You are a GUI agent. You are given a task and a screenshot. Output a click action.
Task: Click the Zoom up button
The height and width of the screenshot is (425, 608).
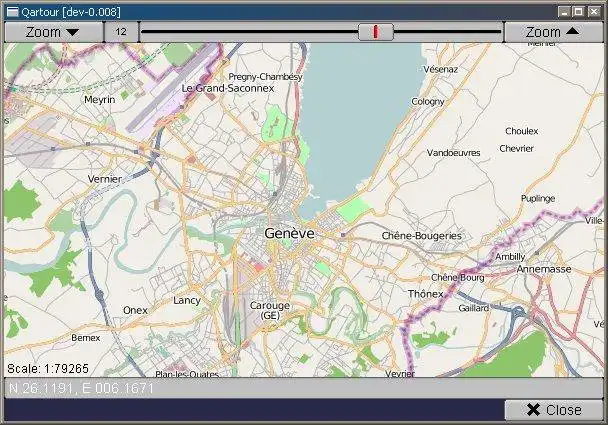tap(553, 32)
